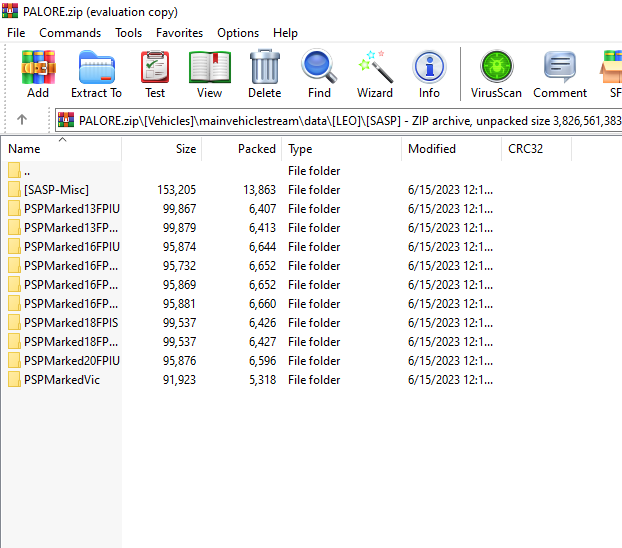
Task: Select the PSPMarkedVic folder
Action: pyautogui.click(x=61, y=380)
